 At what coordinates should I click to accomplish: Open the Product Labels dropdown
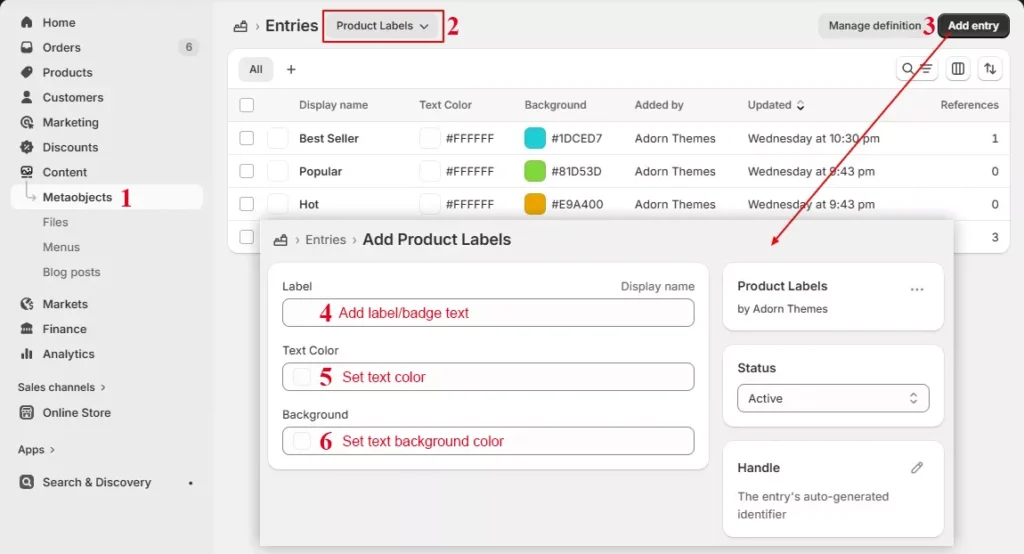click(383, 26)
